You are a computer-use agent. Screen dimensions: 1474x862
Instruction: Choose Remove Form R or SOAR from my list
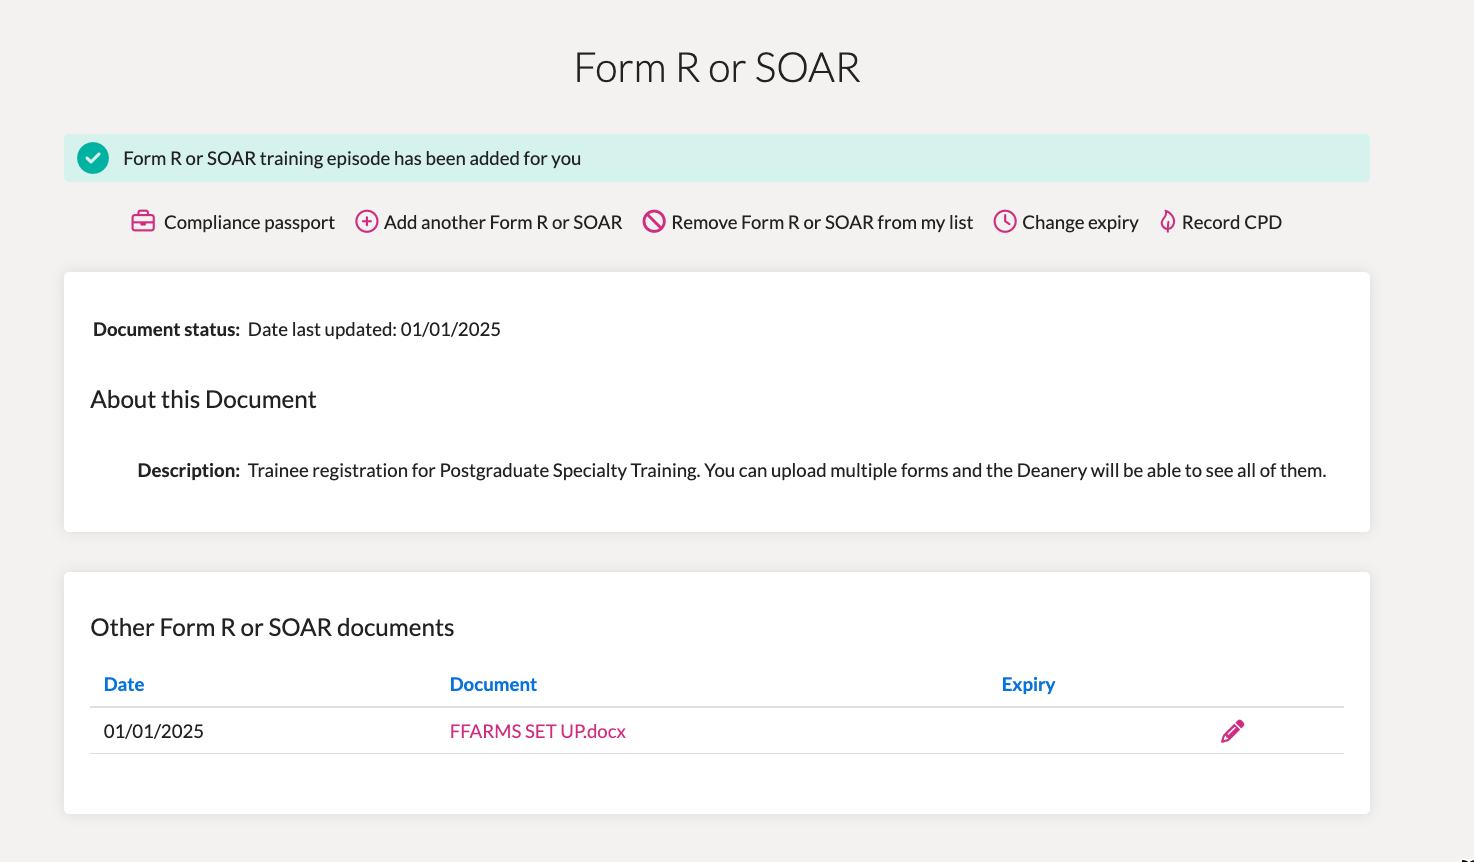pos(822,222)
